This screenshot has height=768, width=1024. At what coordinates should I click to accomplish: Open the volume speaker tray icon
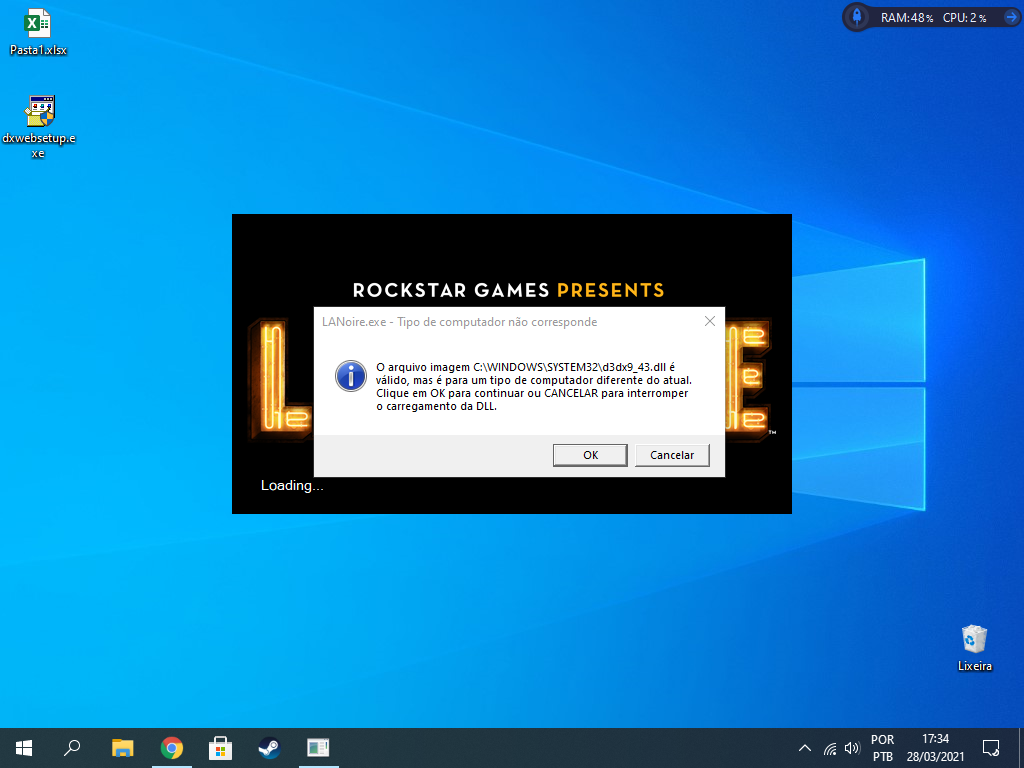(852, 748)
